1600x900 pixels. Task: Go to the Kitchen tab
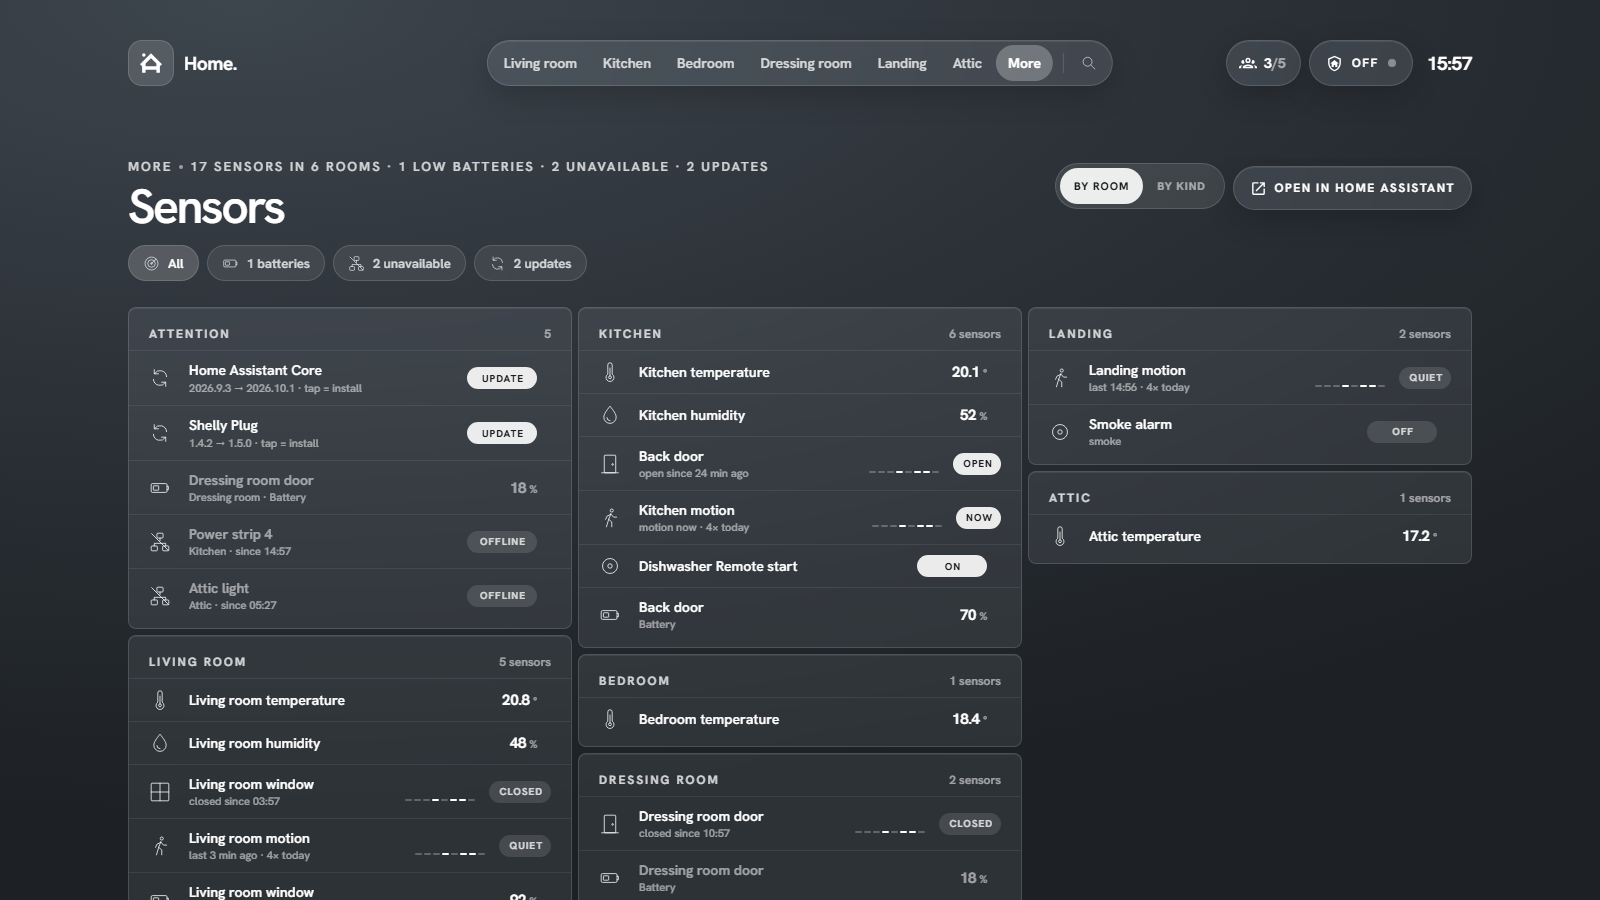pos(627,63)
